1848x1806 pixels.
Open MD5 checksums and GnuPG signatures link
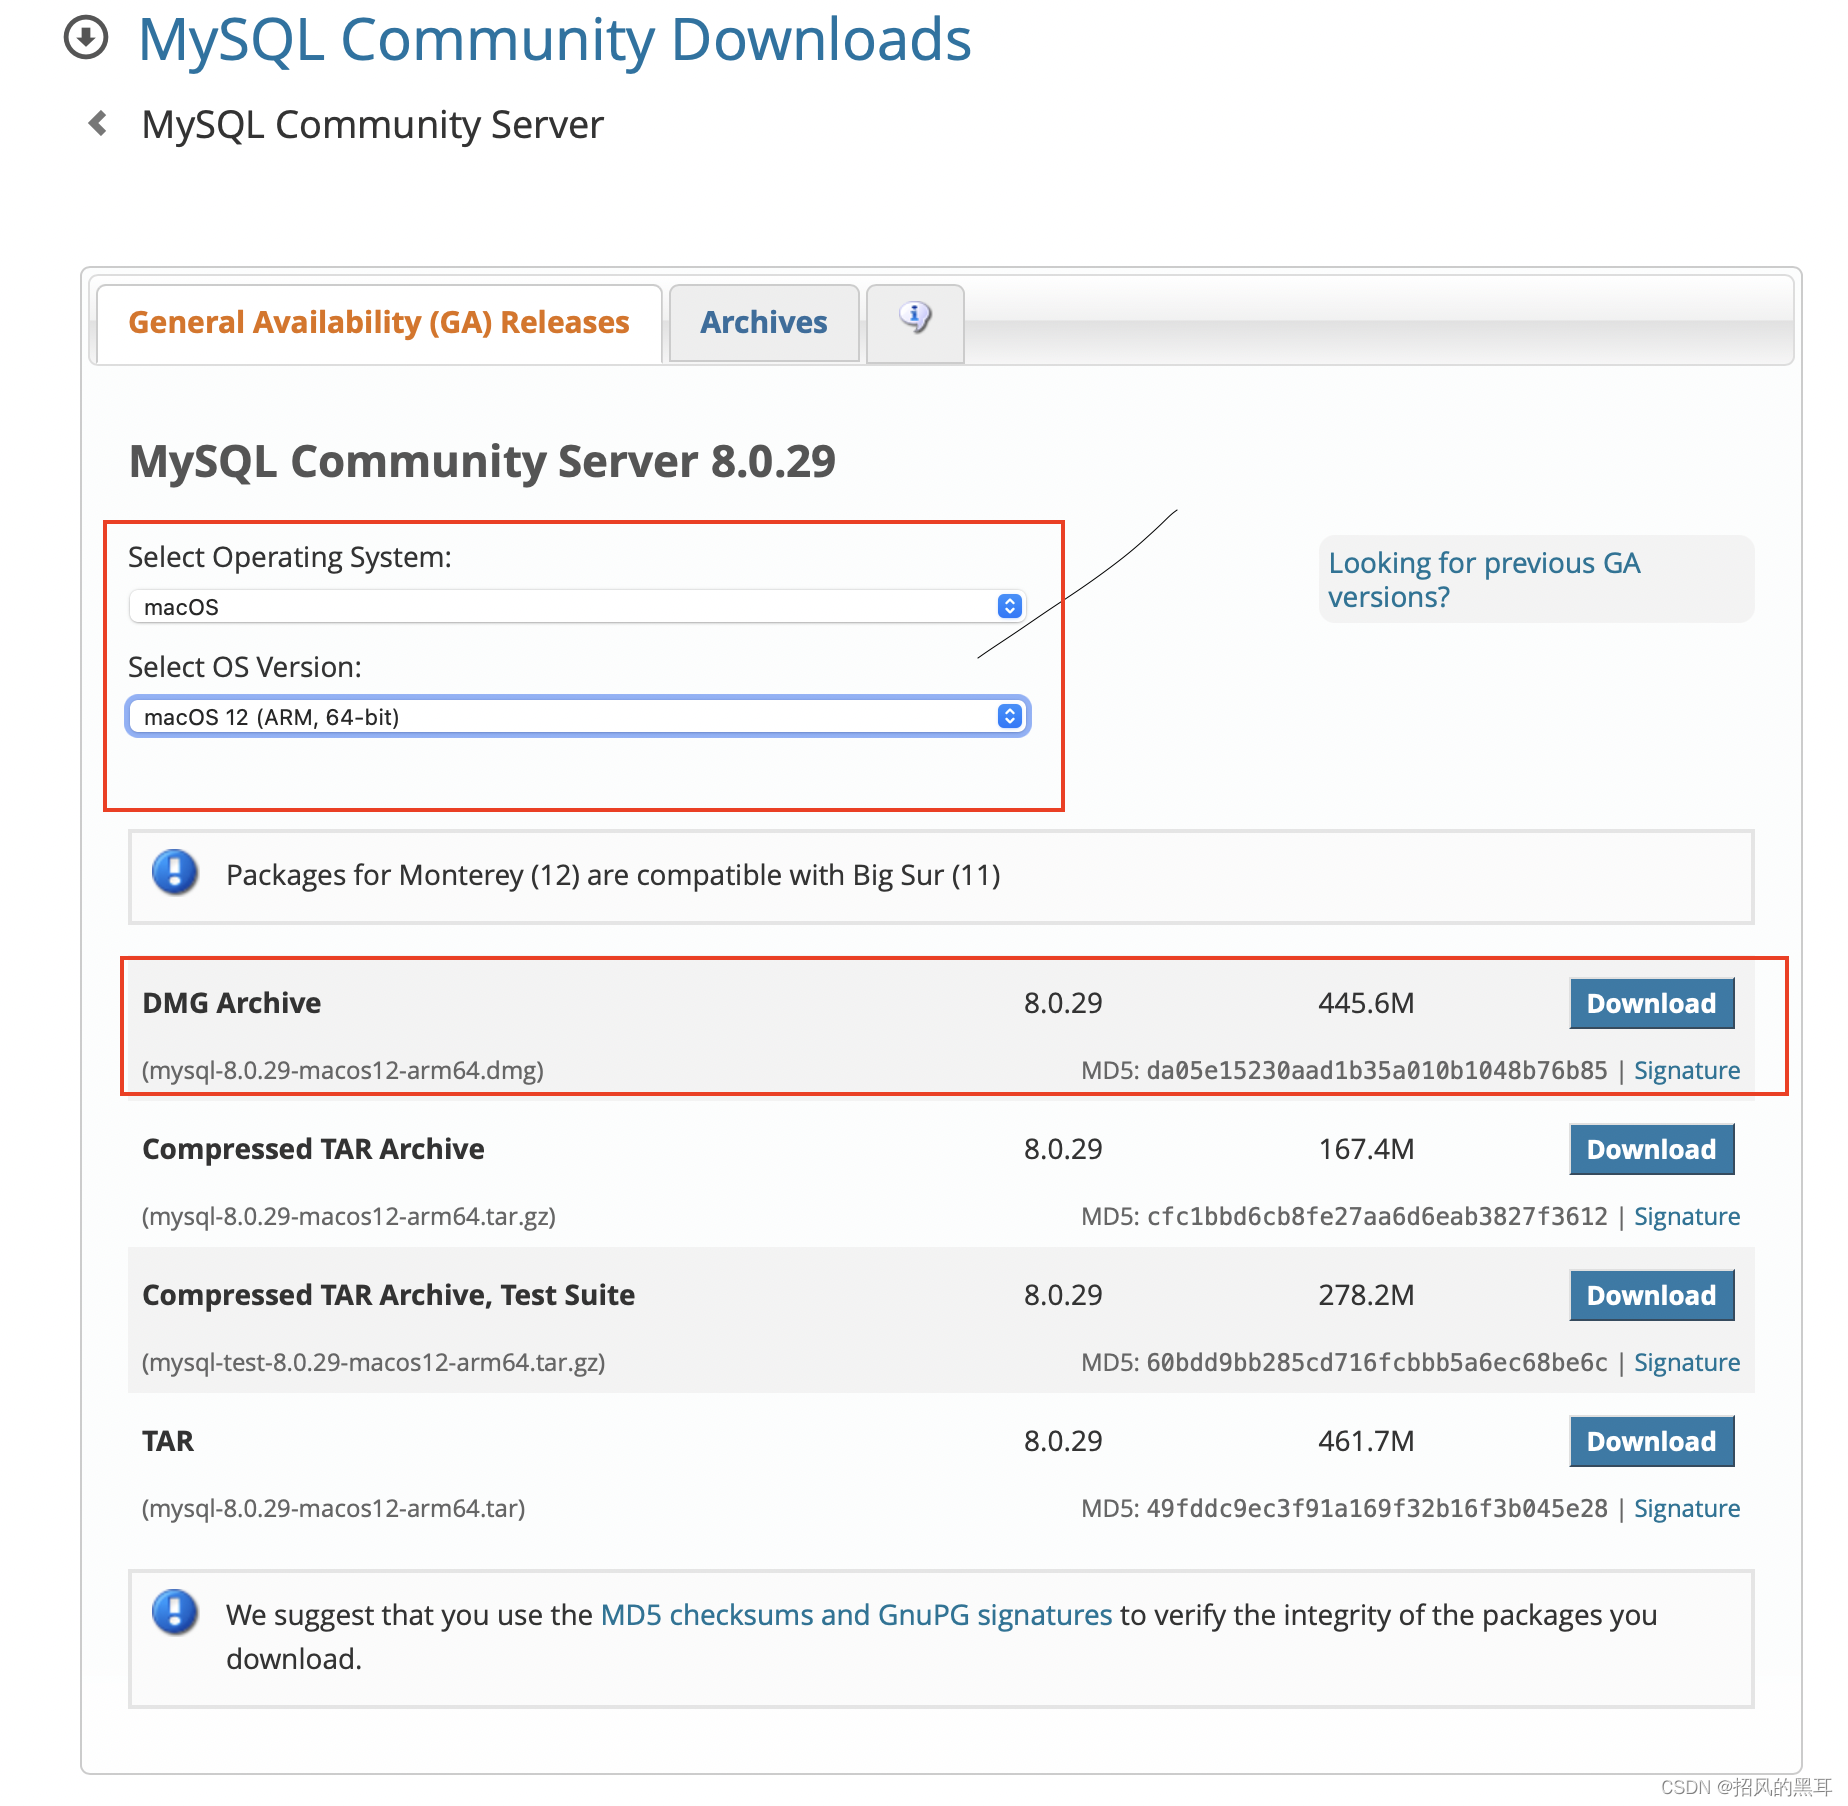click(856, 1615)
